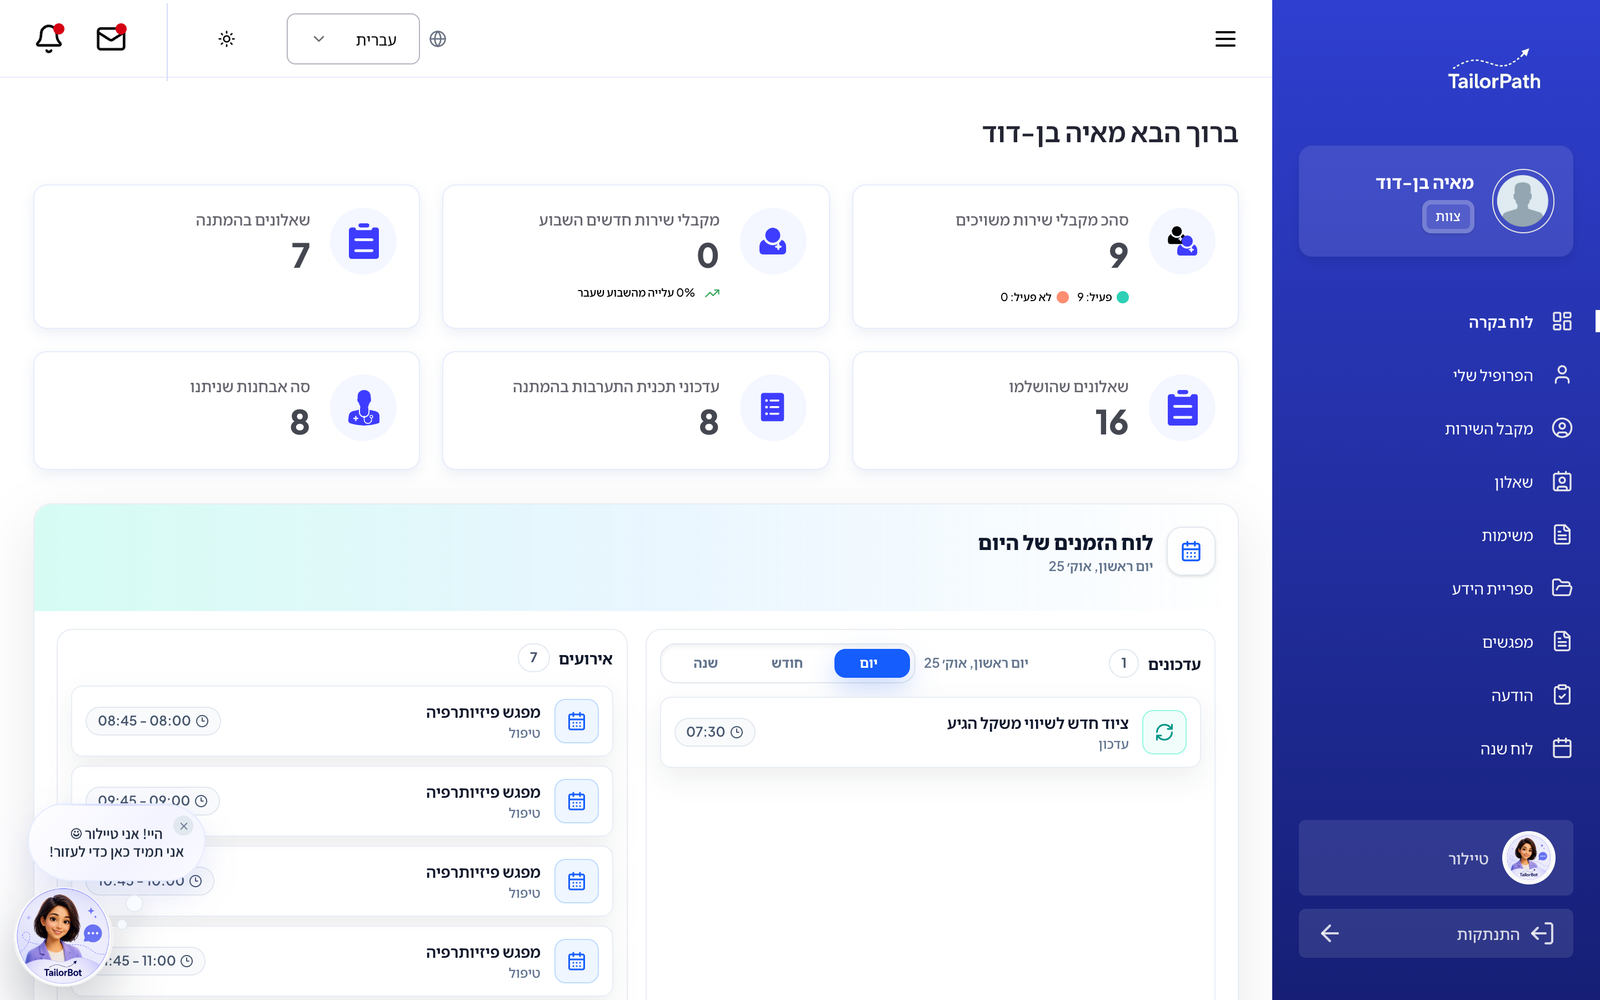
Task: Click the אירועים count badge 7
Action: click(x=533, y=658)
